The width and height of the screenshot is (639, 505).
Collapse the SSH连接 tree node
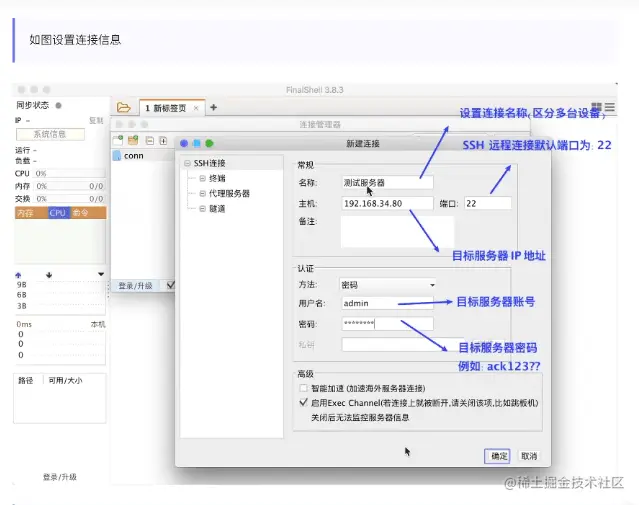187,163
